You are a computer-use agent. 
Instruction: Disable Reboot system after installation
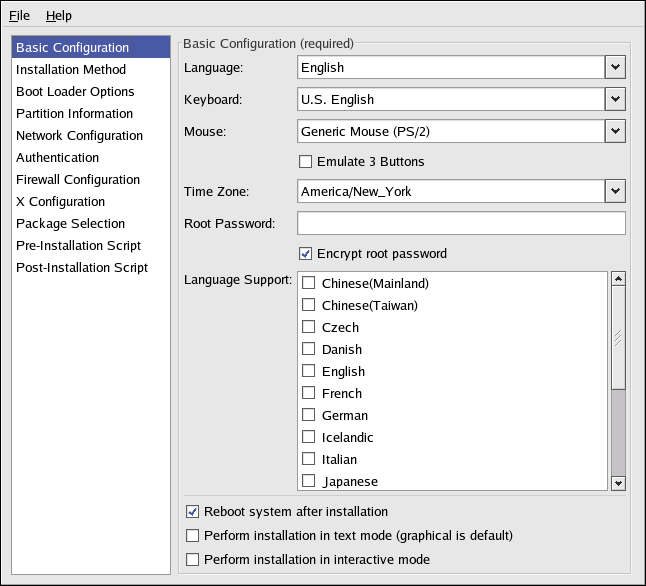click(x=194, y=512)
